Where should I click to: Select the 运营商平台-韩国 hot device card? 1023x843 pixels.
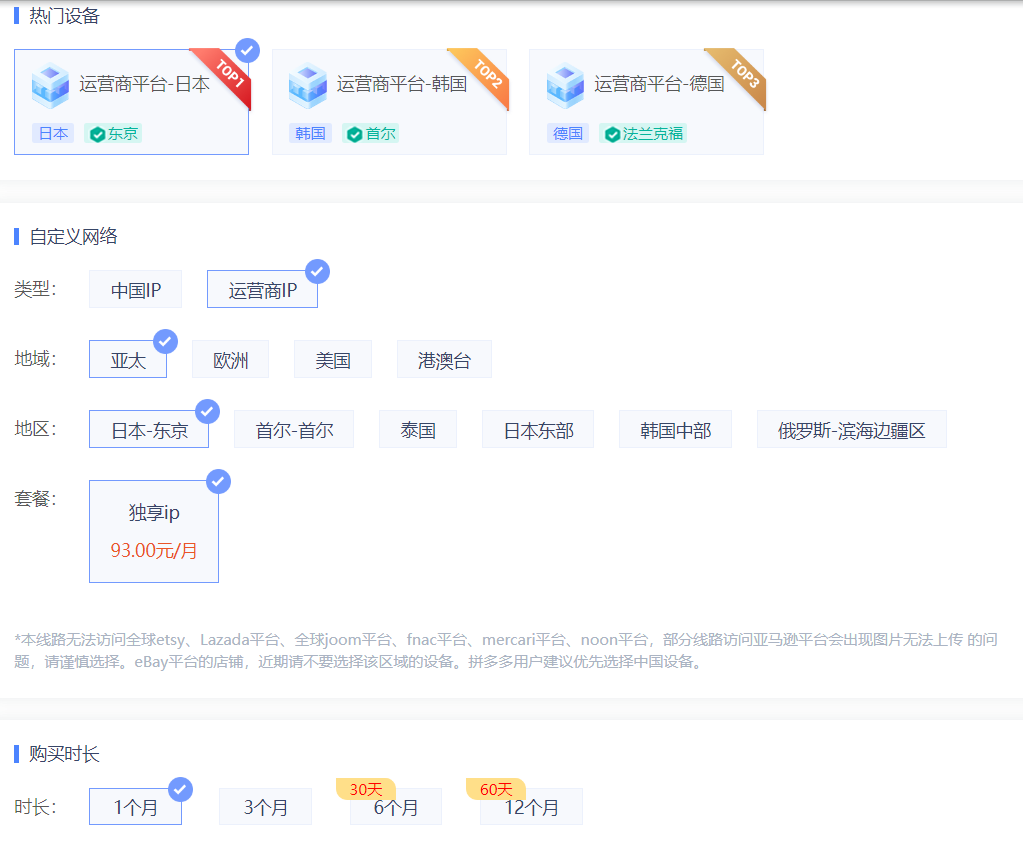(389, 102)
